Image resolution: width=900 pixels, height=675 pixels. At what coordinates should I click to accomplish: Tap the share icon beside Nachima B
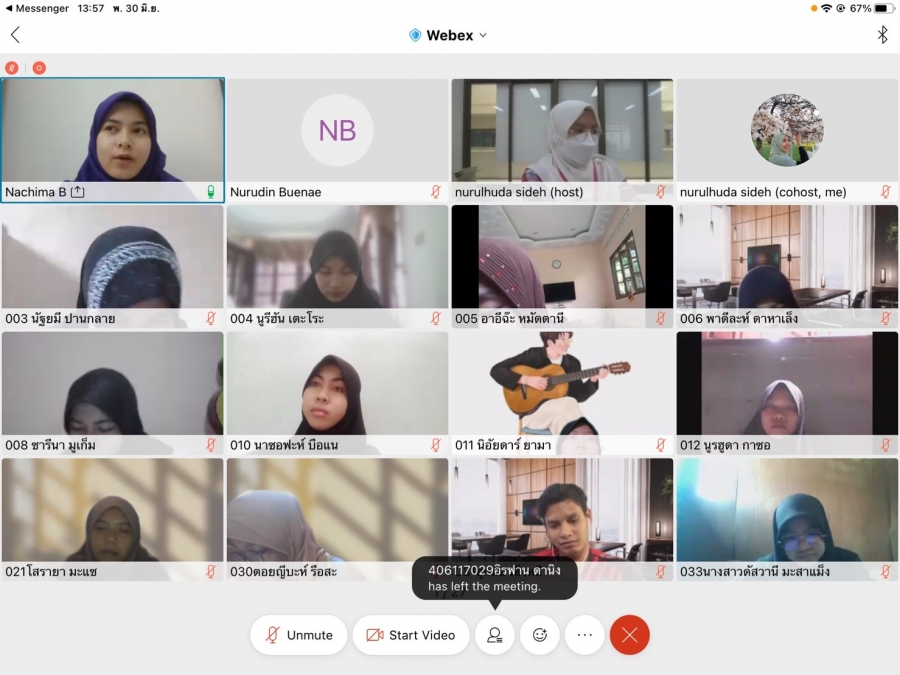[78, 192]
